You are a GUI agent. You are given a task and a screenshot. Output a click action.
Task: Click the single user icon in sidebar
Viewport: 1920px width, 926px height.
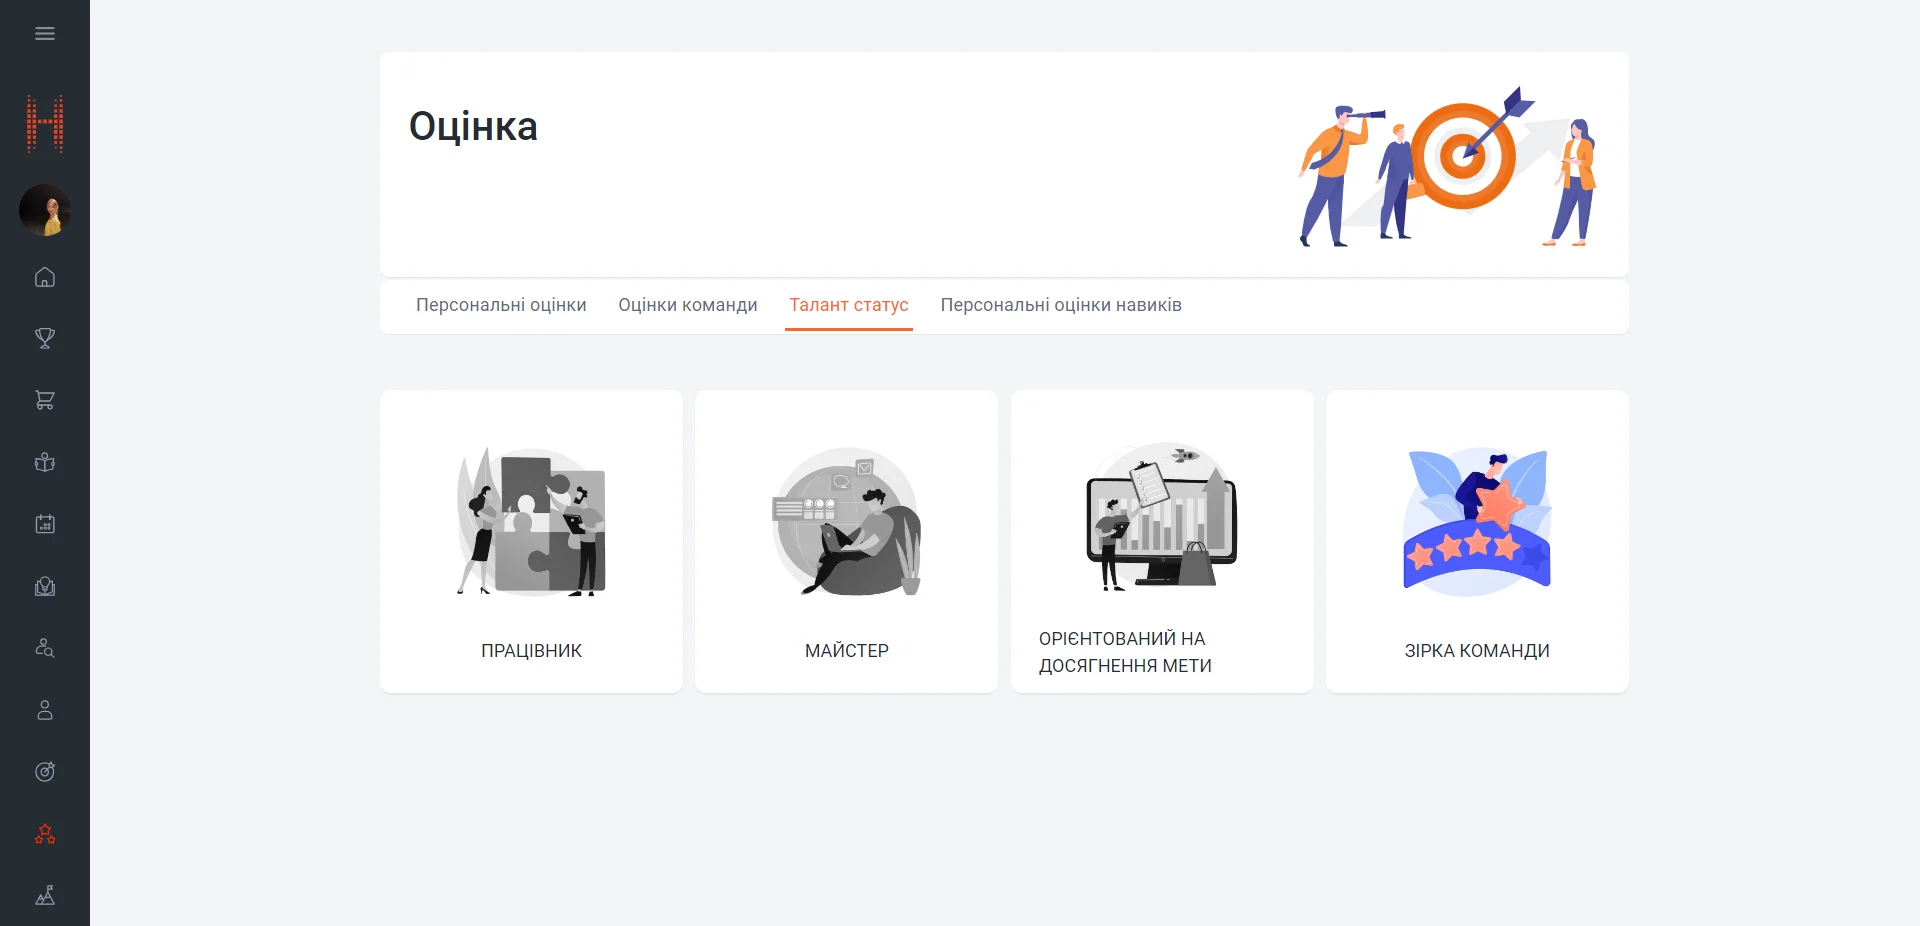click(45, 710)
